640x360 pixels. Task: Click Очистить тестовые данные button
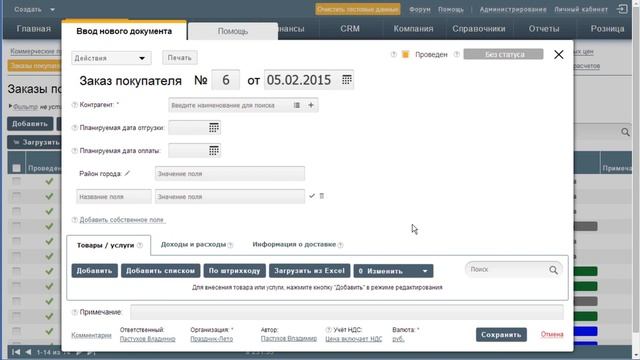pos(358,9)
